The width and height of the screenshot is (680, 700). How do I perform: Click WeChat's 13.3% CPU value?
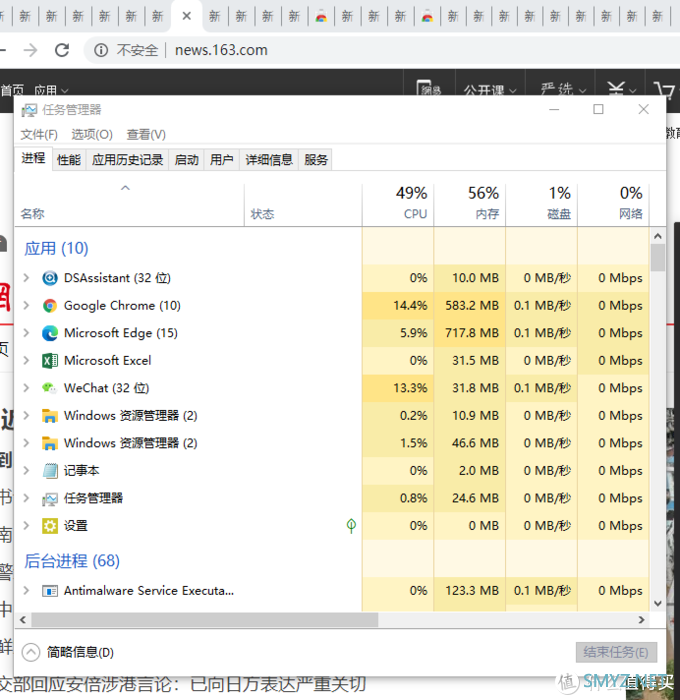(410, 388)
